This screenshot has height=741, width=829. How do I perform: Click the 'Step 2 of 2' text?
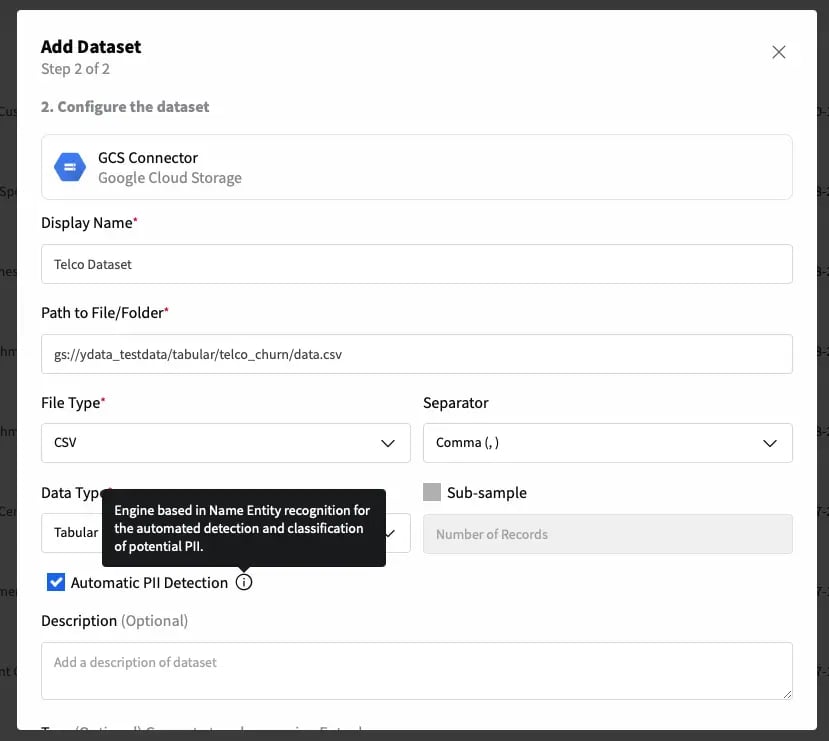point(76,69)
